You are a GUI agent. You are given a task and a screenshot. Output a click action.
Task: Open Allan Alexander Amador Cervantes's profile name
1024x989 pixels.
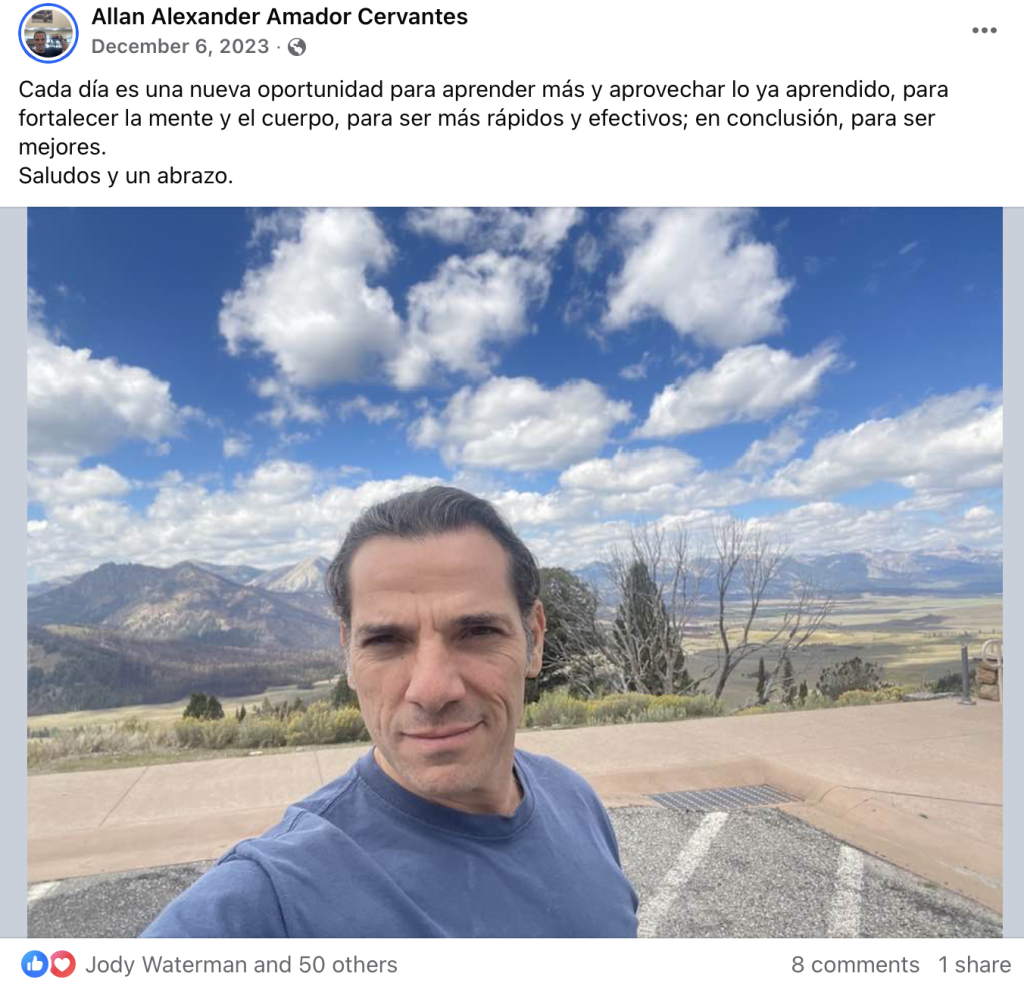(280, 16)
